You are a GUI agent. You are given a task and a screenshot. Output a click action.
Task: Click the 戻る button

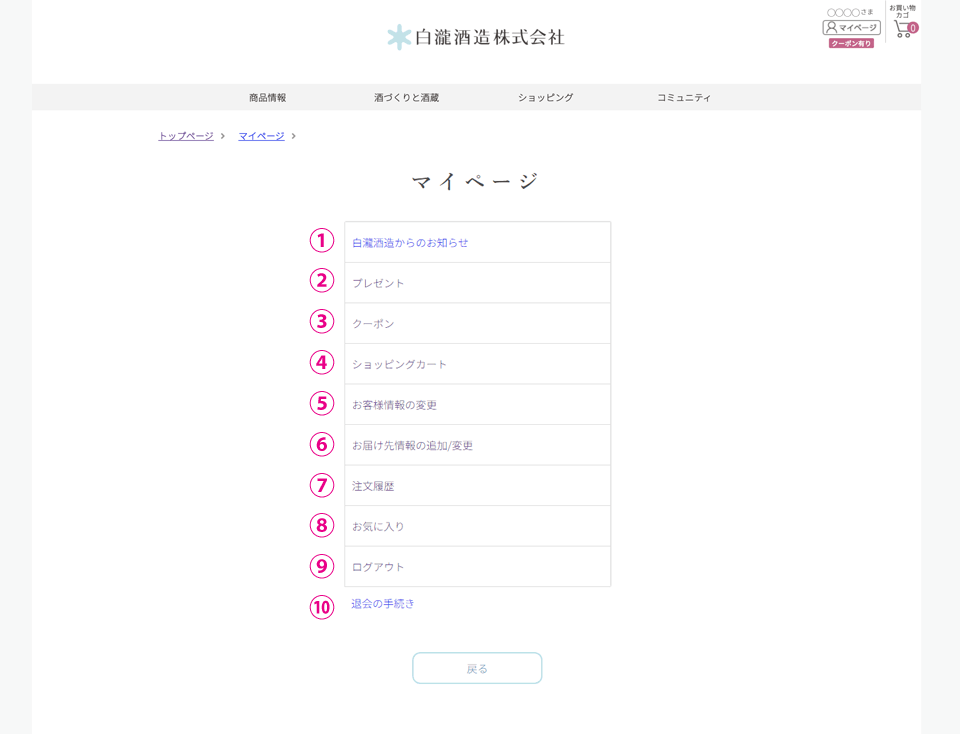pyautogui.click(x=477, y=668)
